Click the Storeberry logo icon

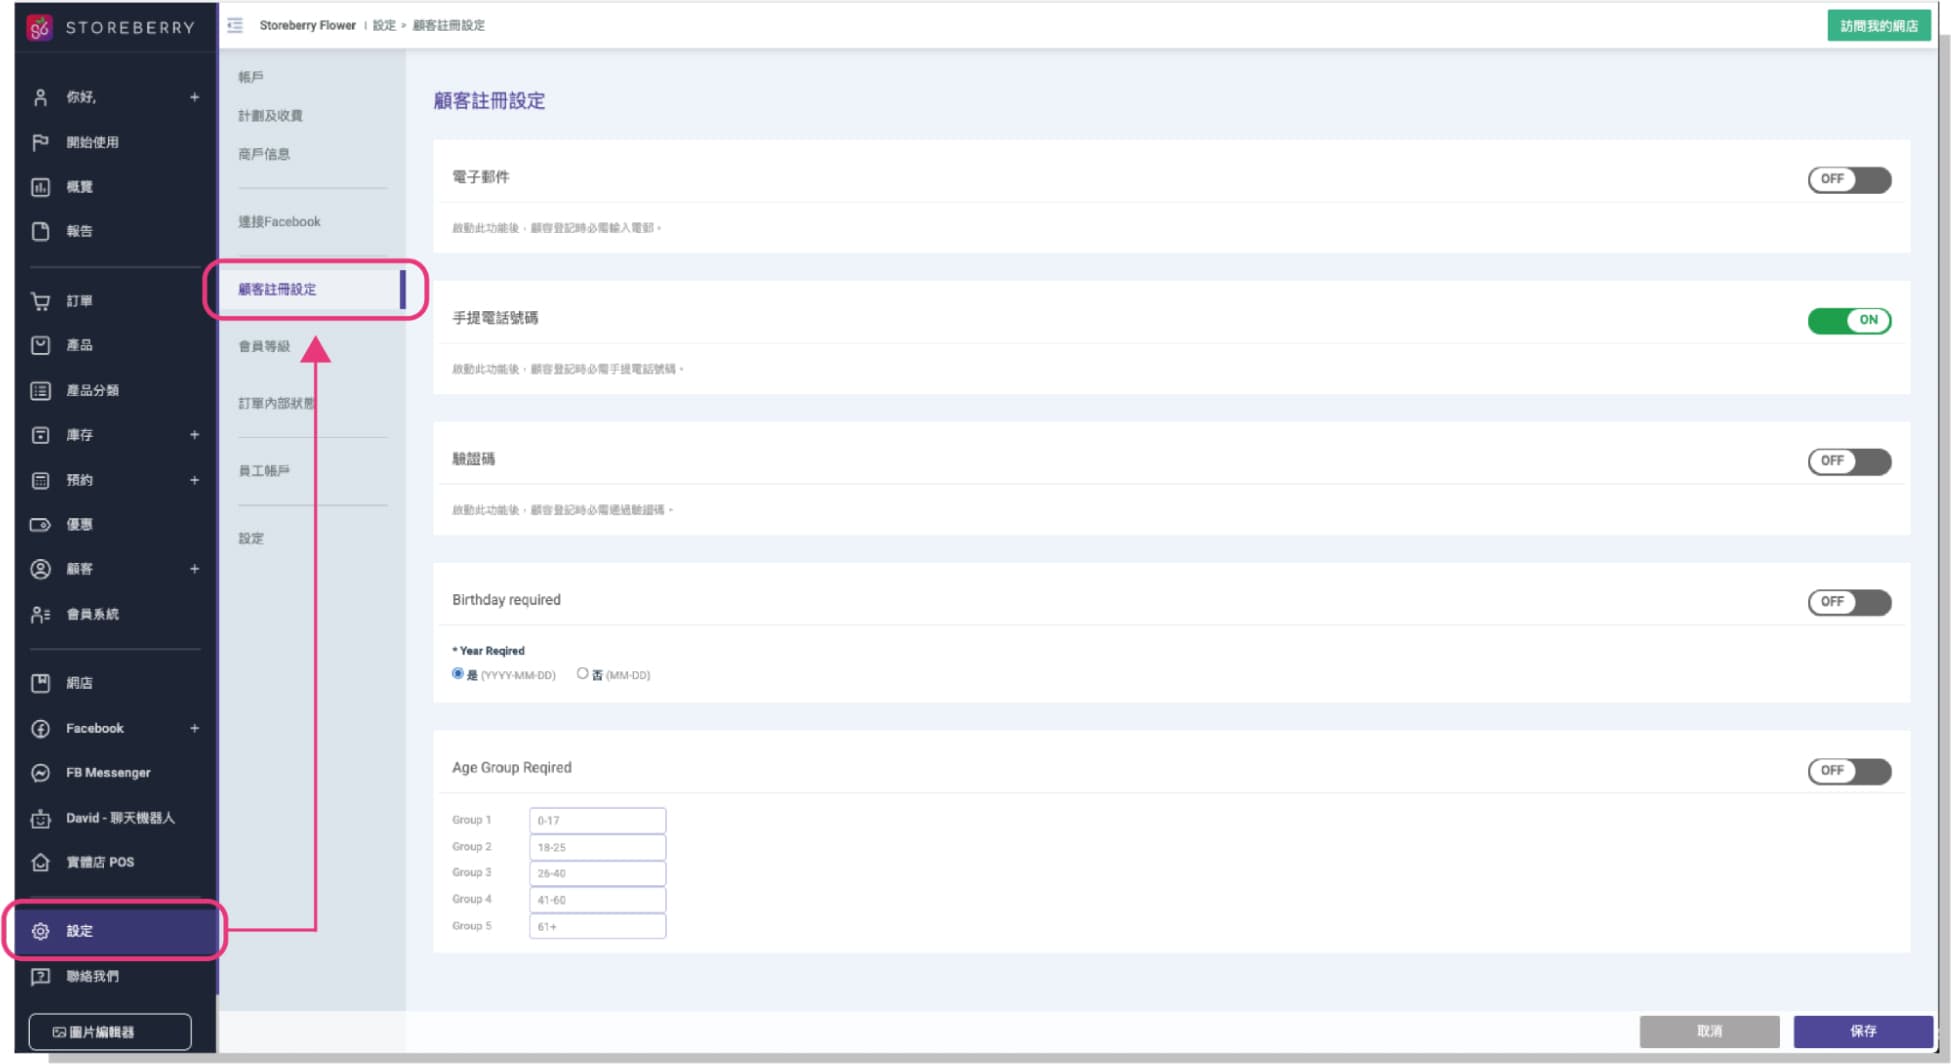(39, 27)
